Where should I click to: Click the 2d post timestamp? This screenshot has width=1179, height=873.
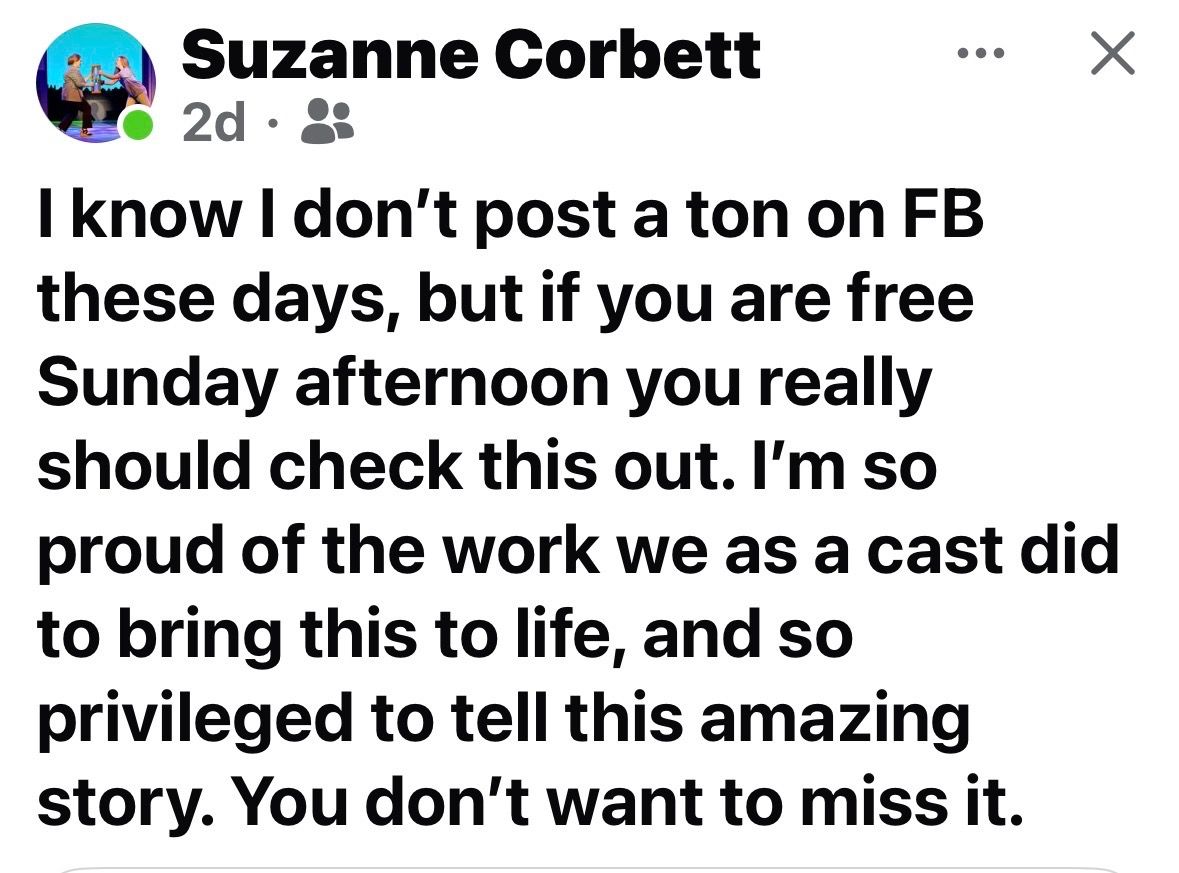click(214, 123)
